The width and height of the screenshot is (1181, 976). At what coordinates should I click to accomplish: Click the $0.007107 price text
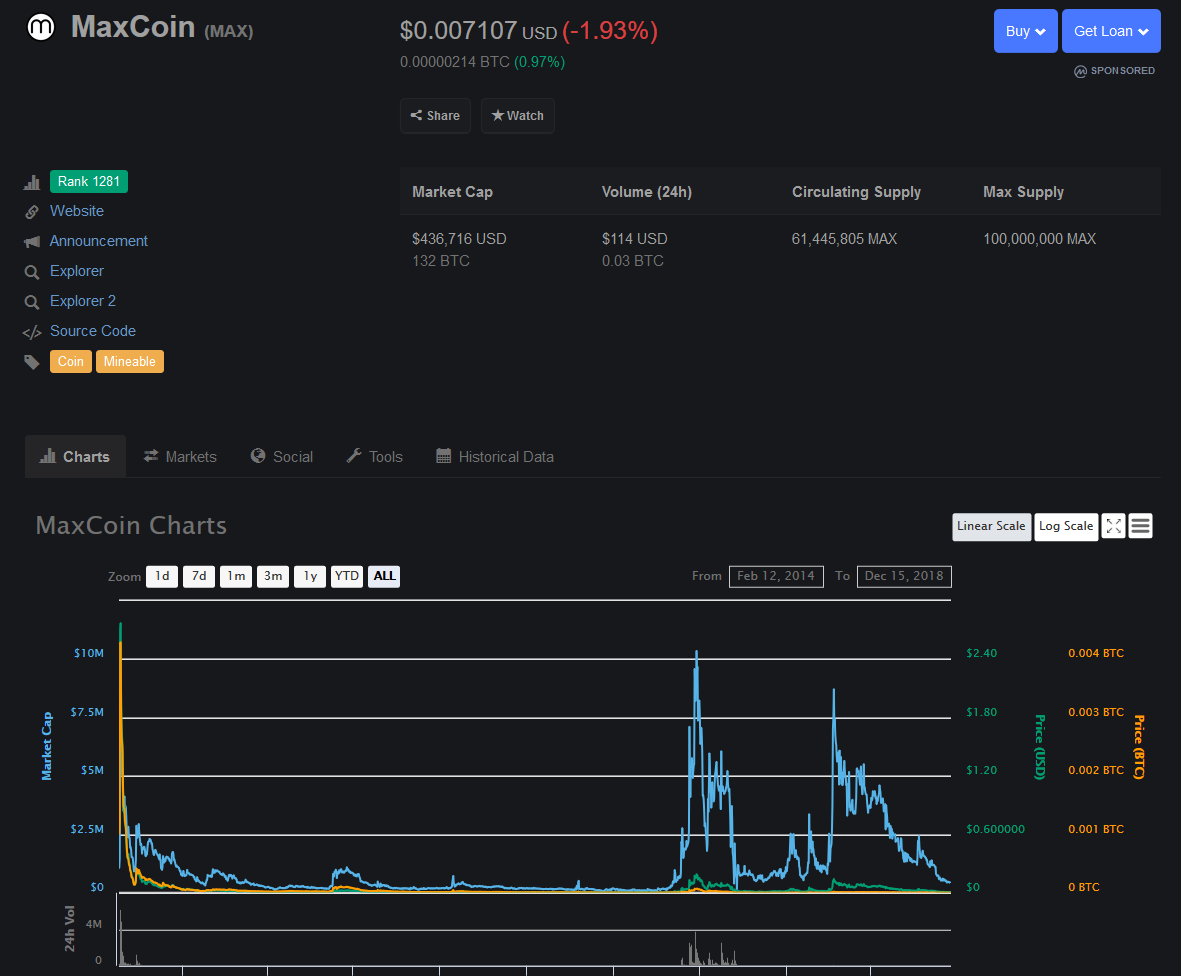[x=459, y=31]
